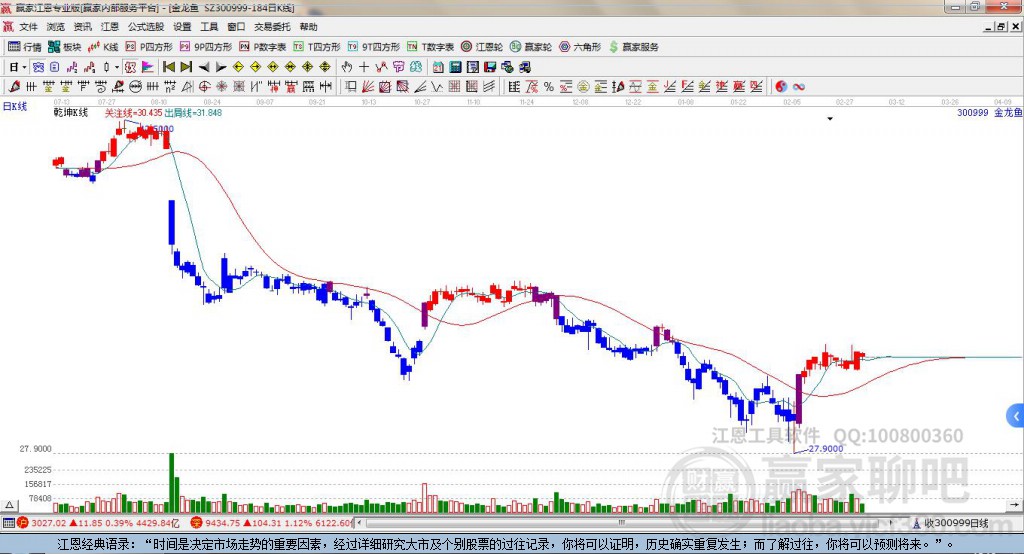Open the calendar date icon in toolbar
The width and height of the screenshot is (1024, 554).
tap(438, 67)
